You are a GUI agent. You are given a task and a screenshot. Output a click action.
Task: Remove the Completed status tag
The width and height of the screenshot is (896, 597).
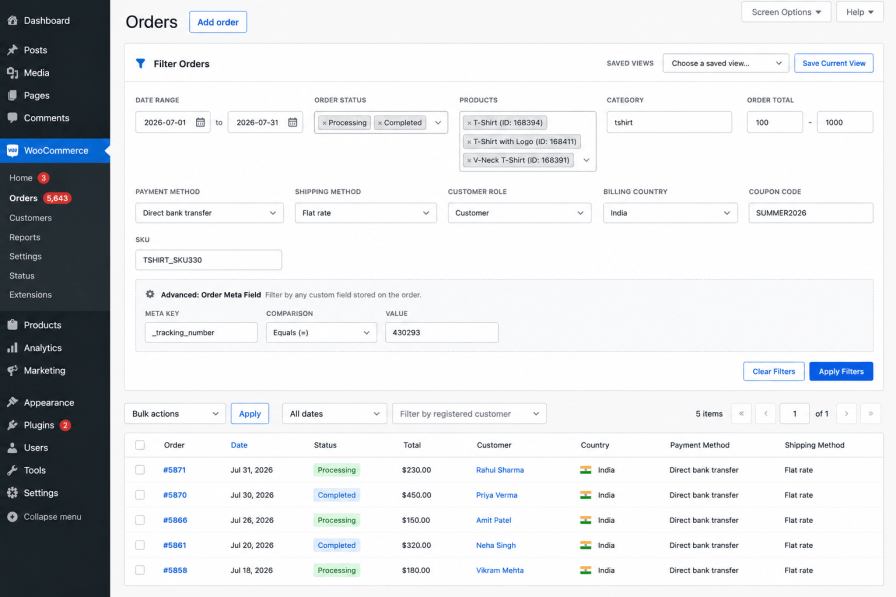(379, 123)
